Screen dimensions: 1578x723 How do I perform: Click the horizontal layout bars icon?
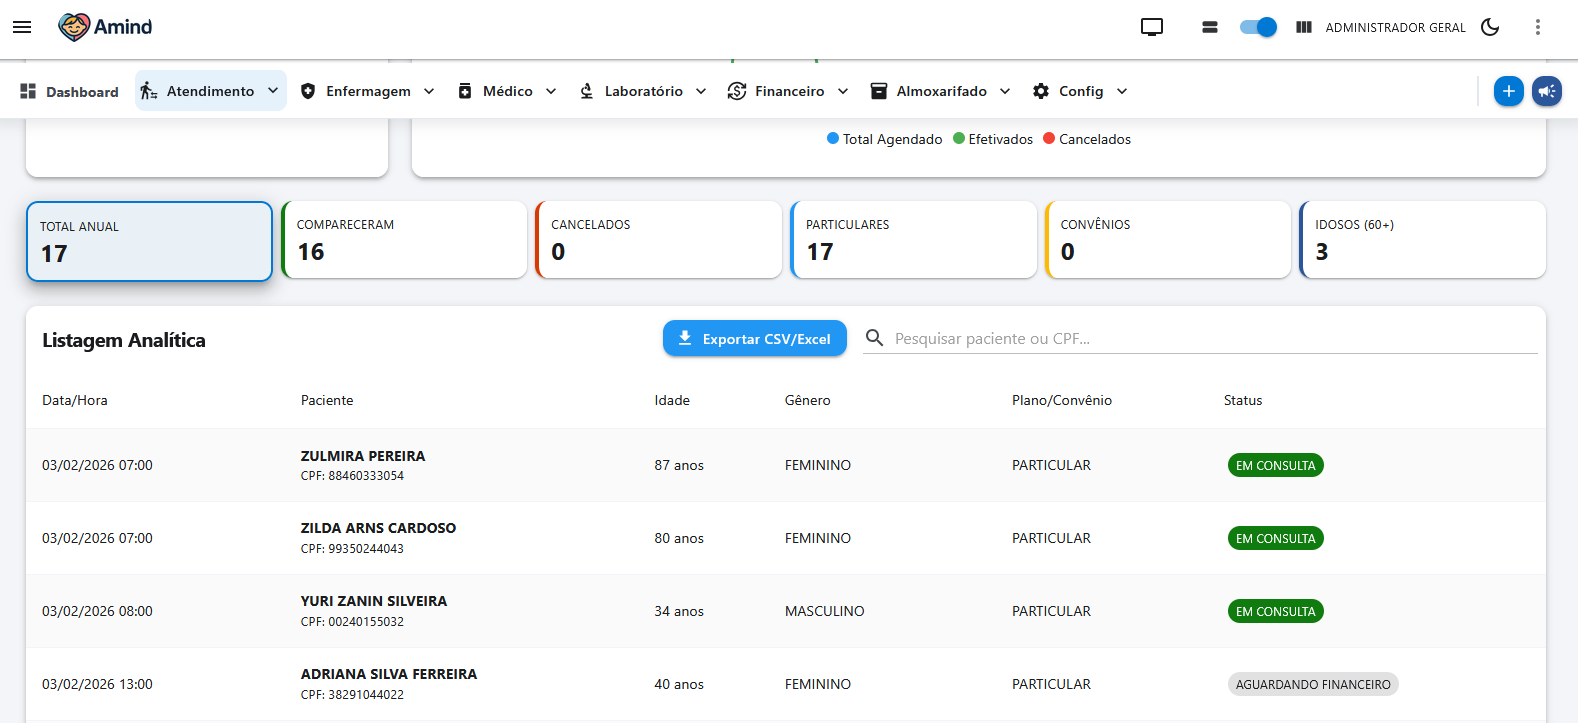pos(1210,27)
